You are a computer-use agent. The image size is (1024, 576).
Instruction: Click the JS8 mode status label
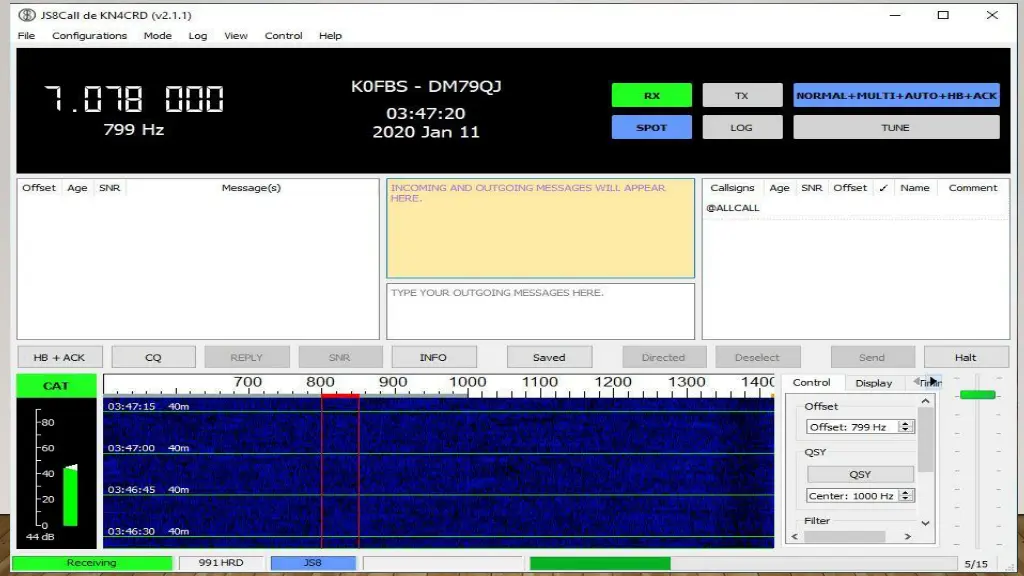click(313, 562)
